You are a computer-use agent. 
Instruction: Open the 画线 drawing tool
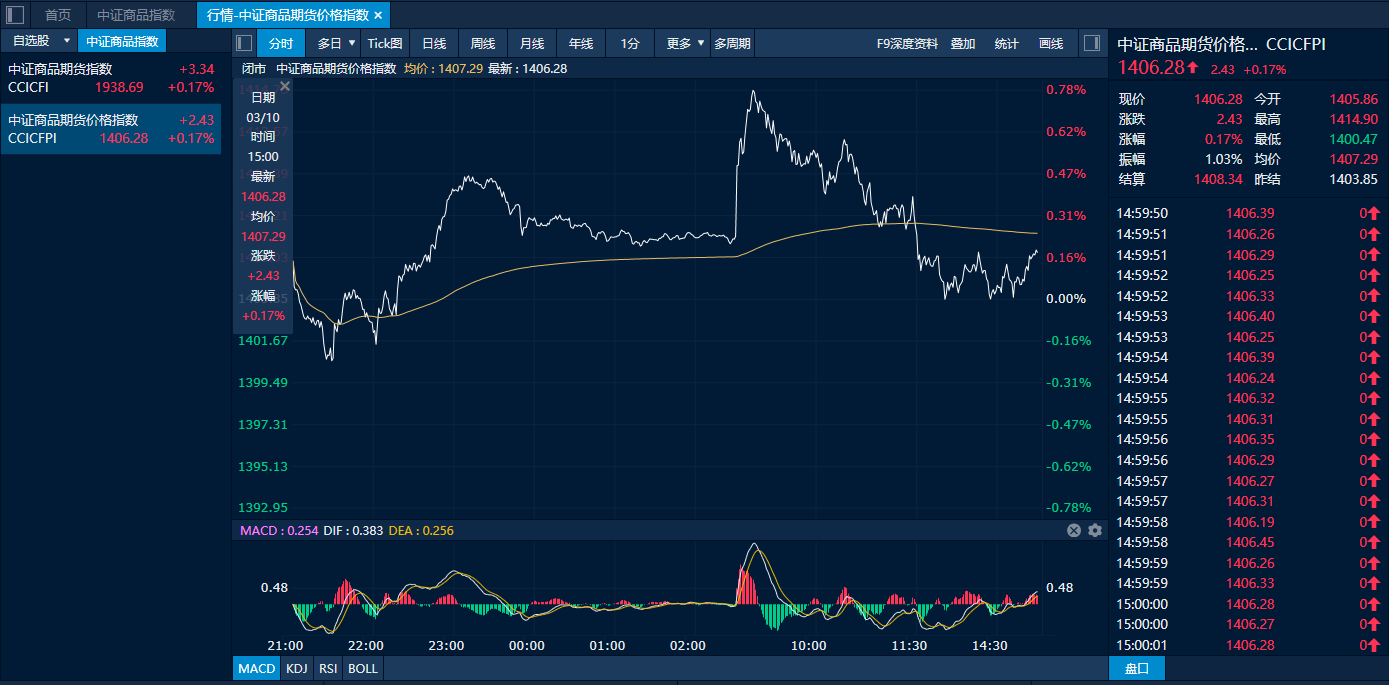point(1051,43)
